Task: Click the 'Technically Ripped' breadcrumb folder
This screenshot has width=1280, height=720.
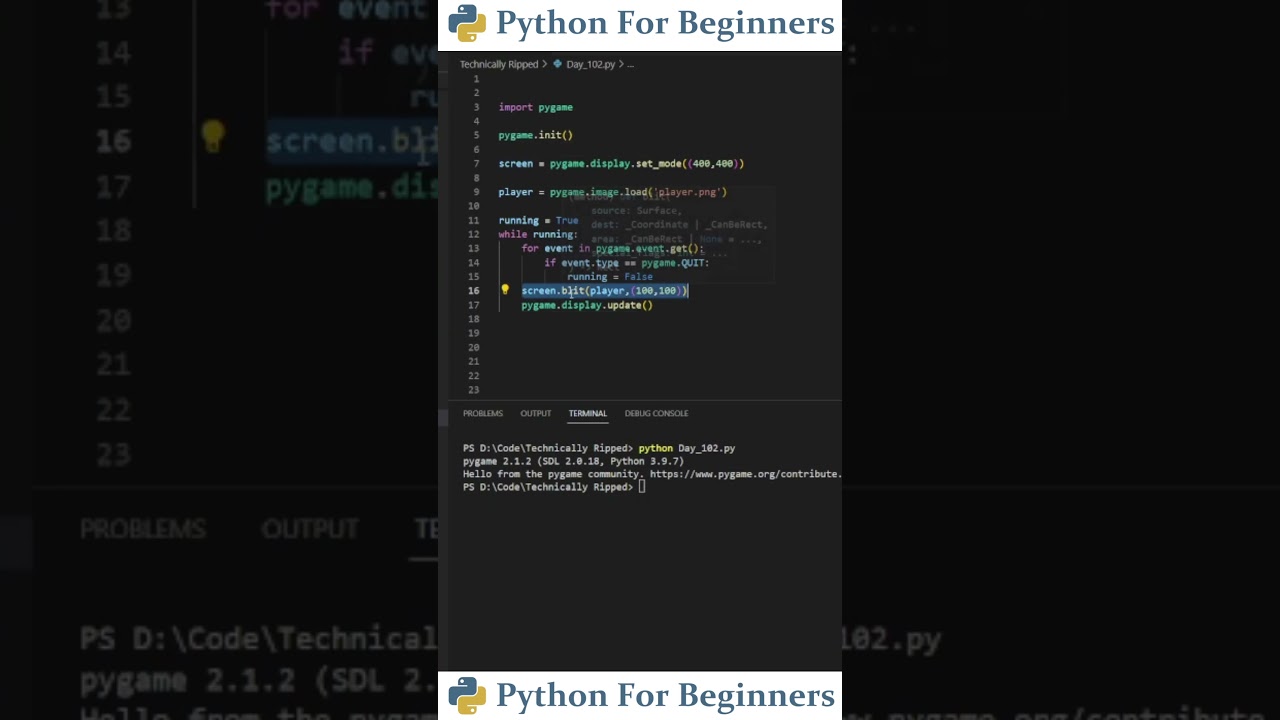Action: (498, 64)
